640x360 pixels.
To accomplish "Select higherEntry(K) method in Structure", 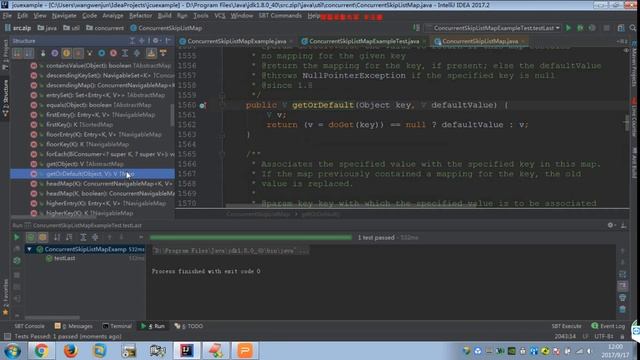I will (x=93, y=203).
